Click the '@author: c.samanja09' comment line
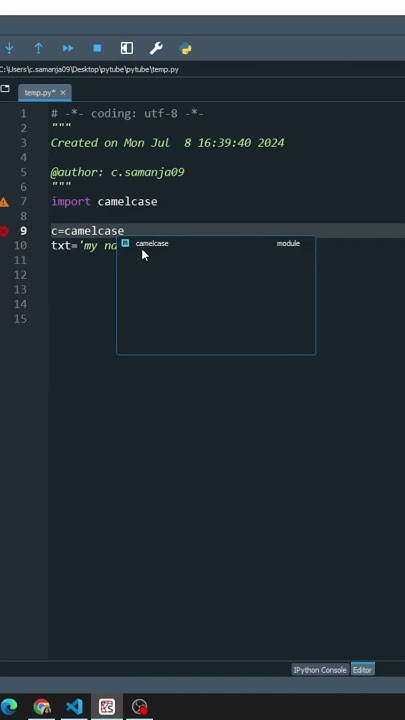Viewport: 405px width, 720px height. [x=118, y=172]
